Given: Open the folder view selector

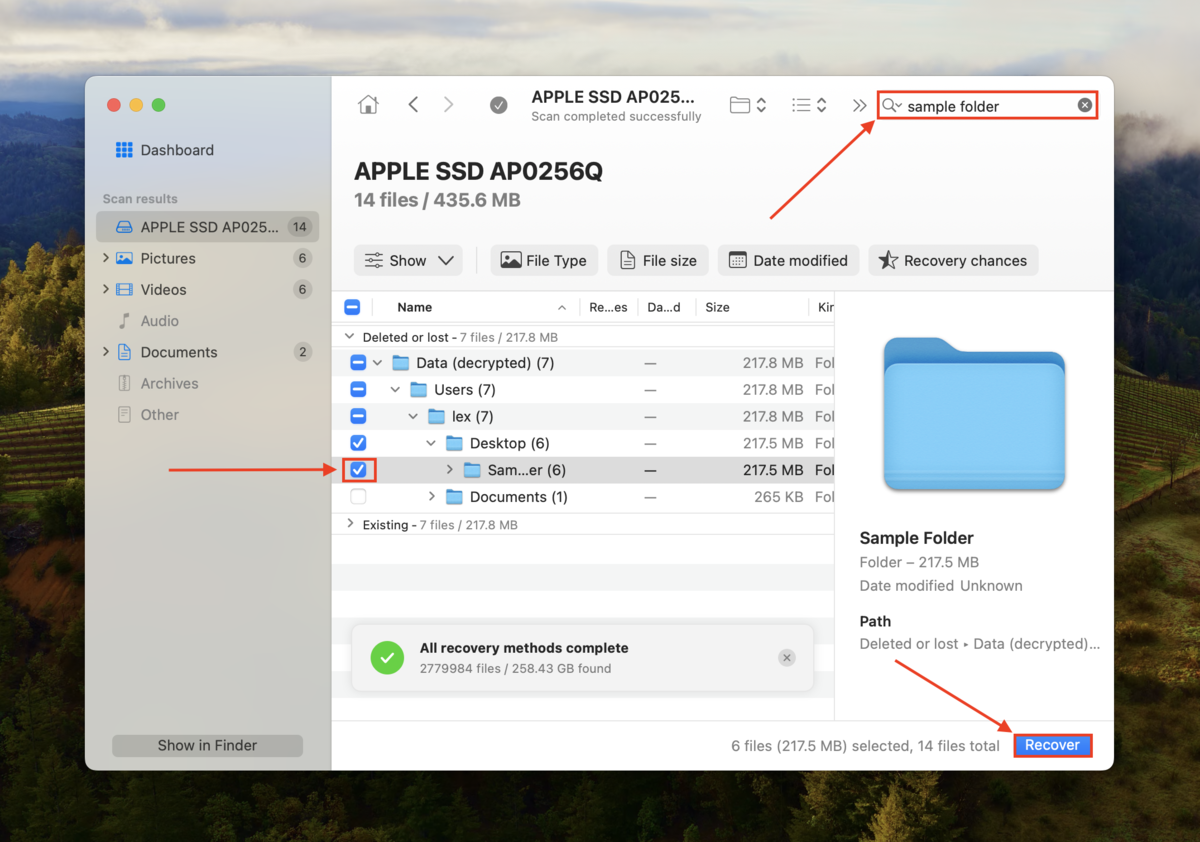Looking at the screenshot, I should coord(748,105).
